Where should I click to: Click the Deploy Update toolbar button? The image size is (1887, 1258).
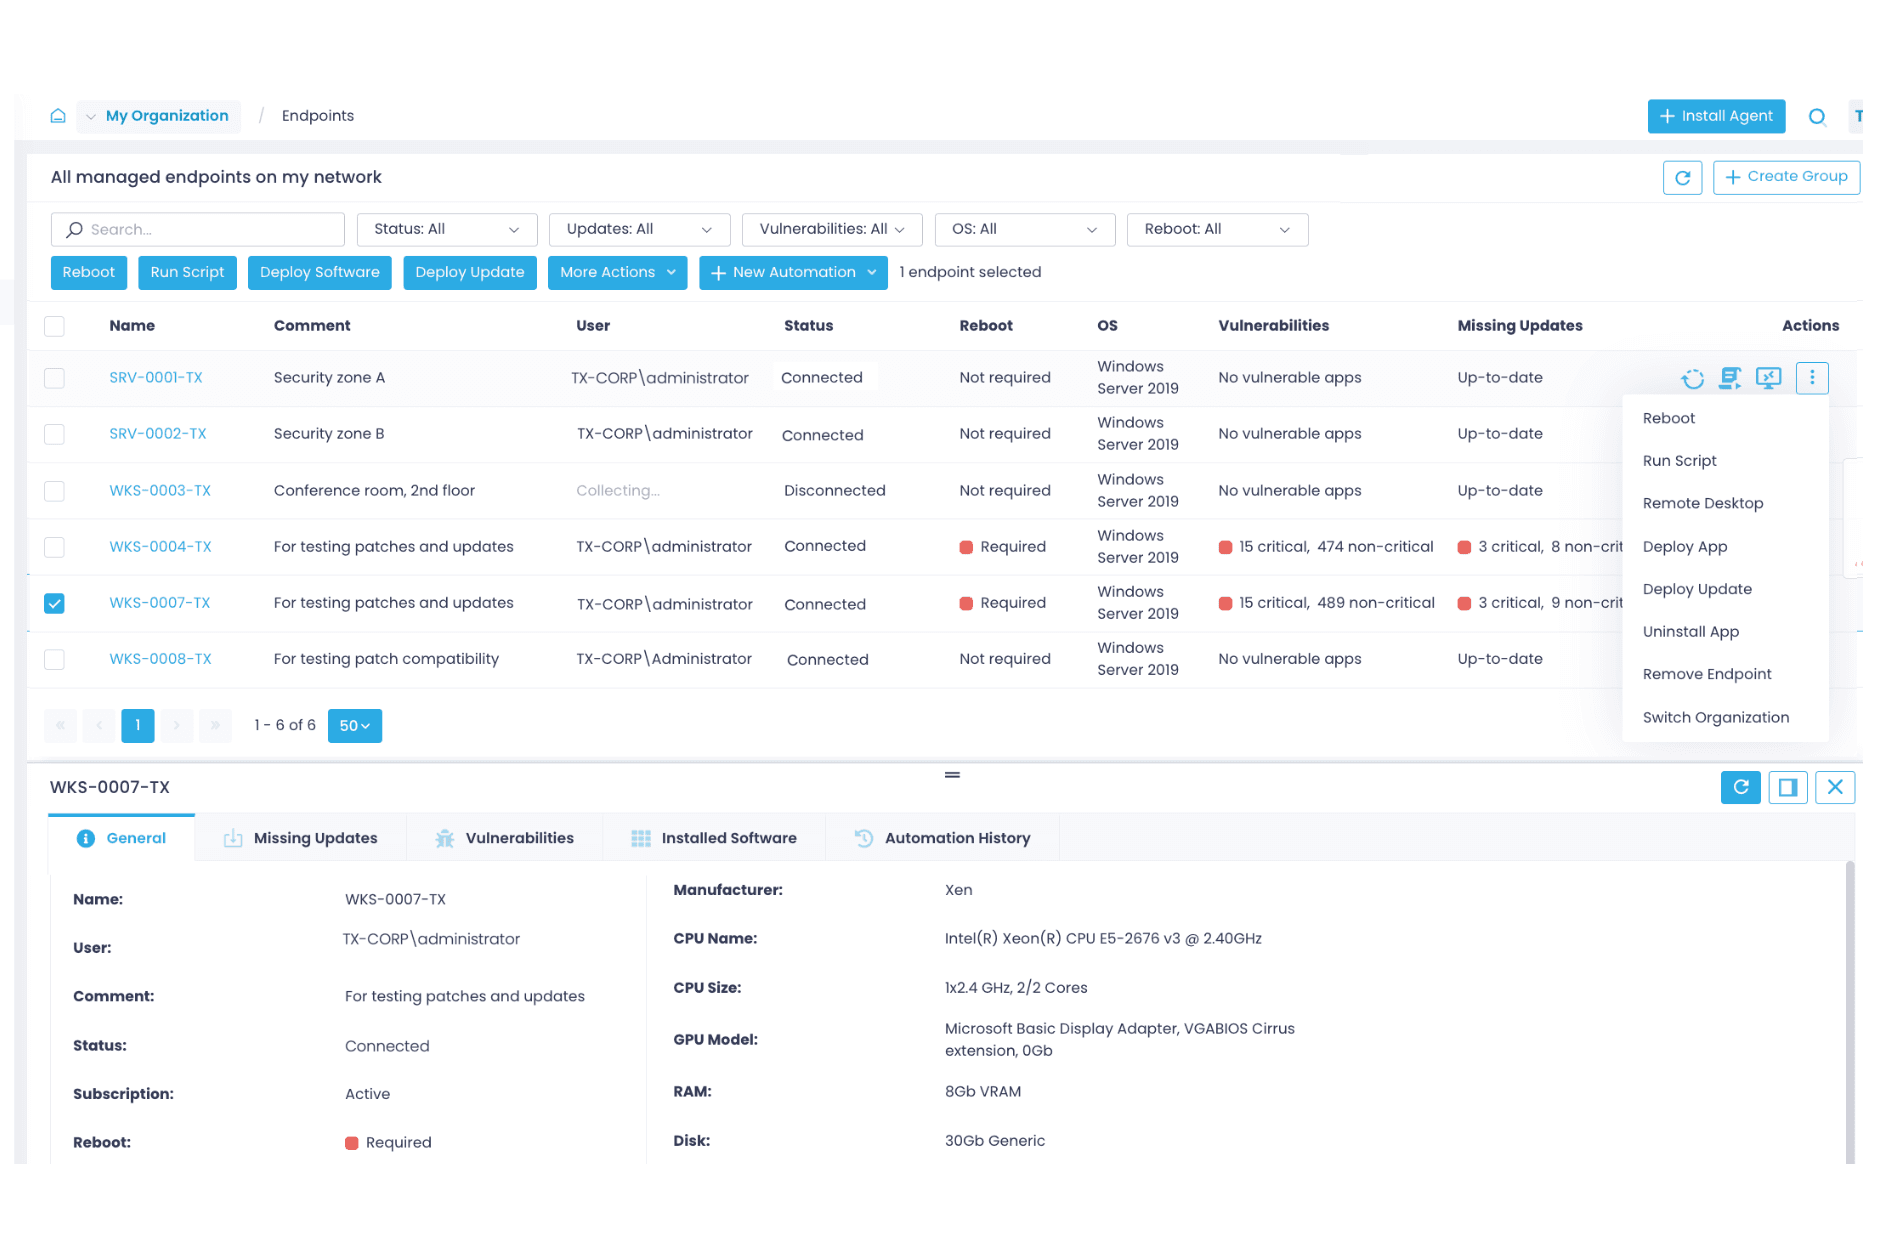(470, 273)
